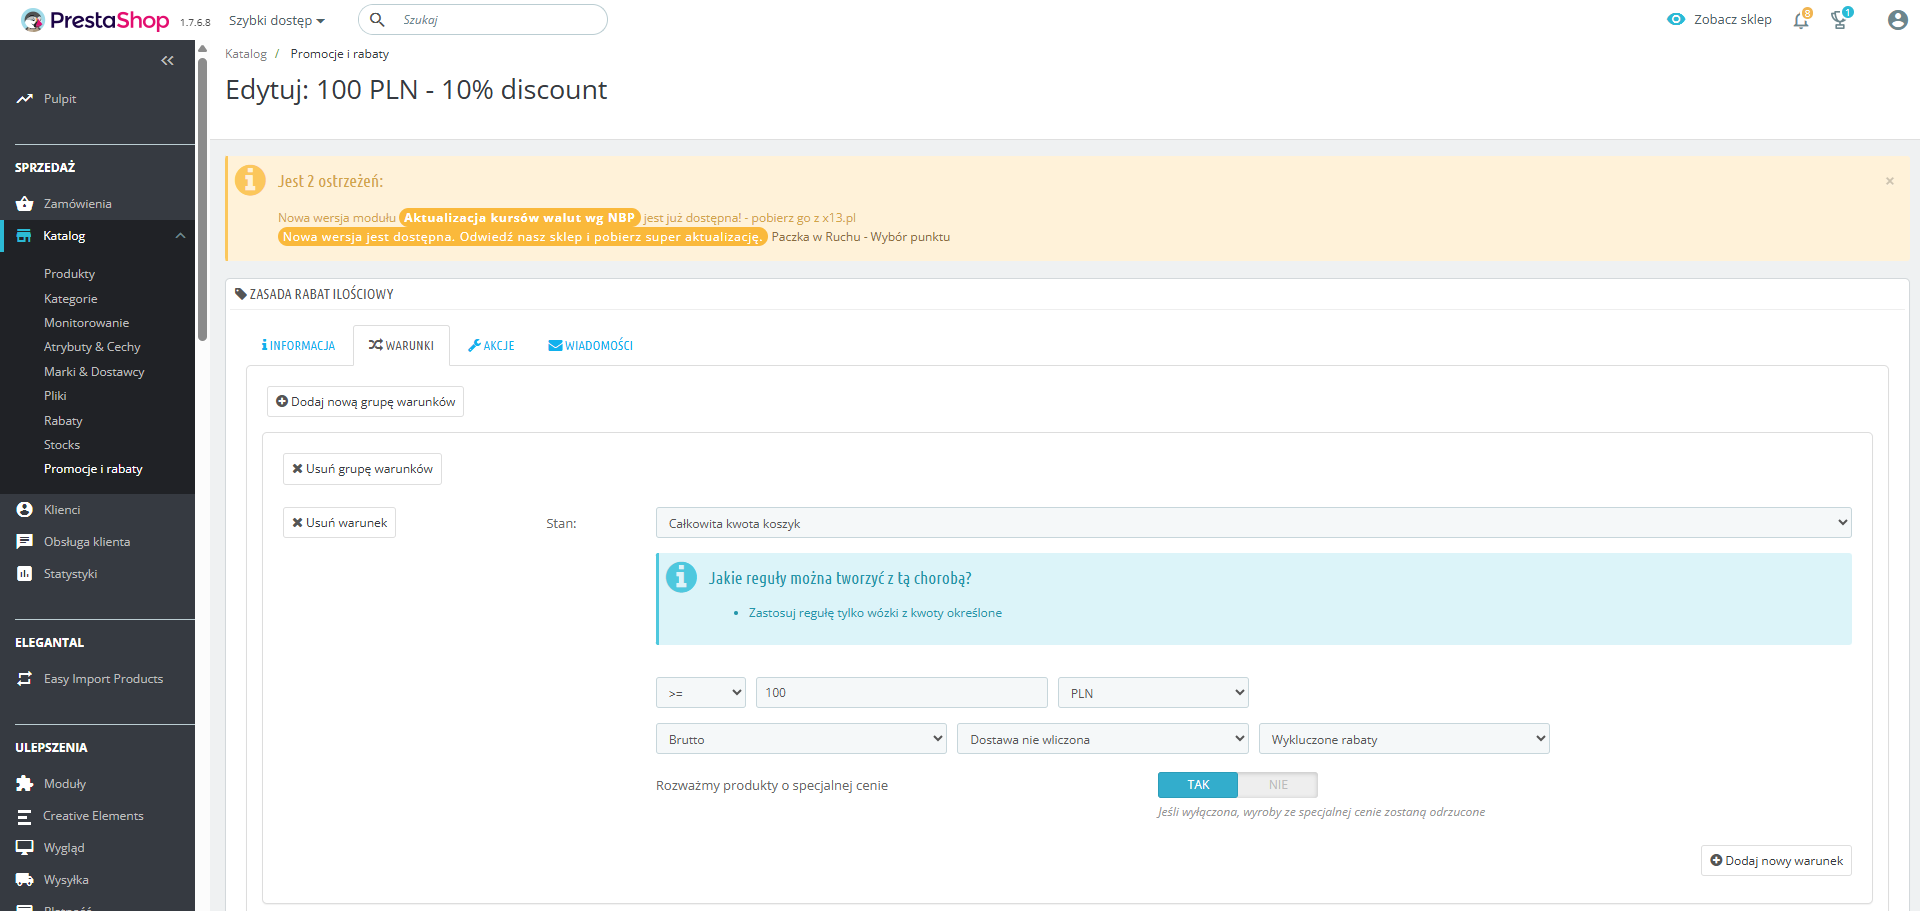Collapse the Katalog menu chevron
The image size is (1920, 911).
[x=181, y=236]
